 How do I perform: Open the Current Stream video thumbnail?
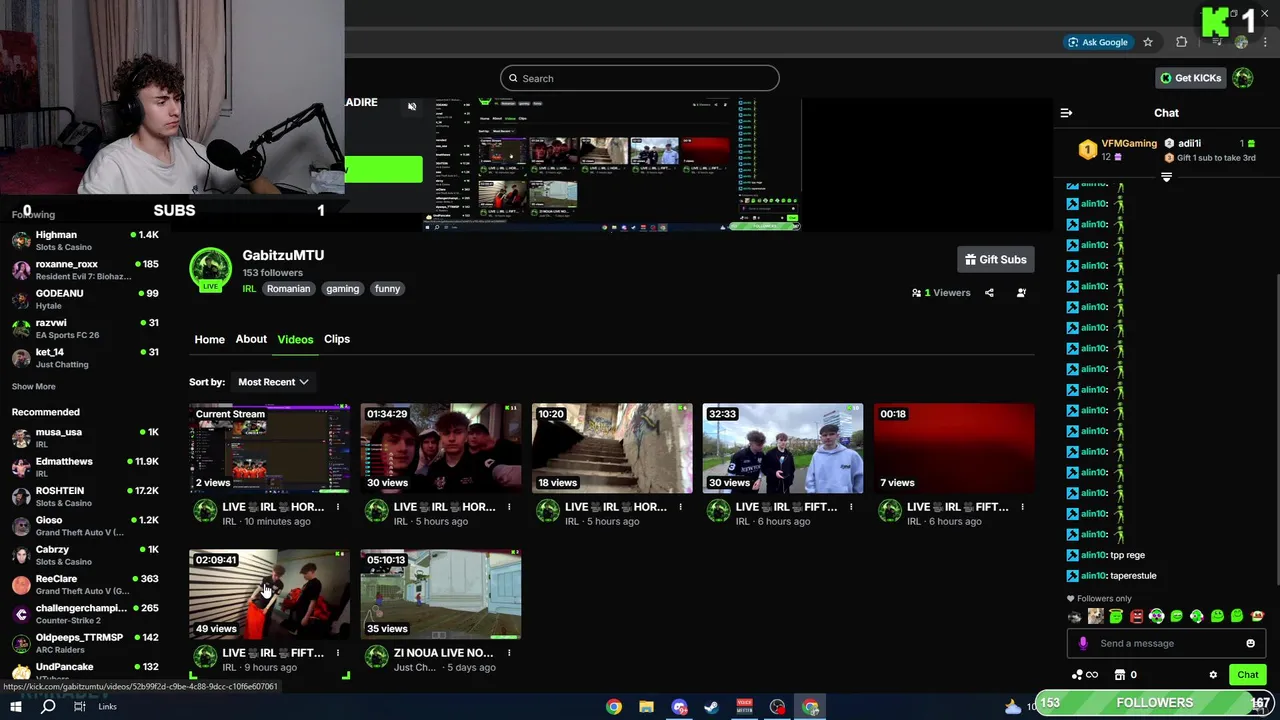(270, 448)
